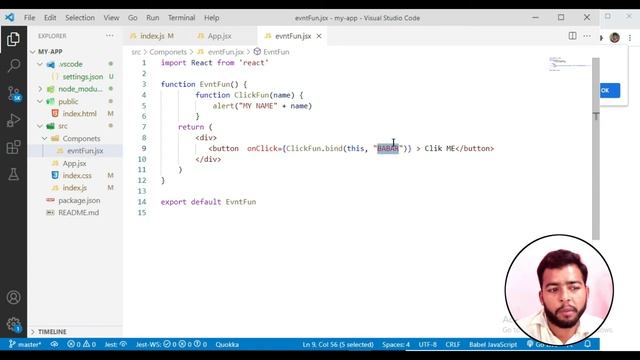Screen dimensions: 640x360
Task: Open the Testing beaker view
Action: click(x=13, y=174)
